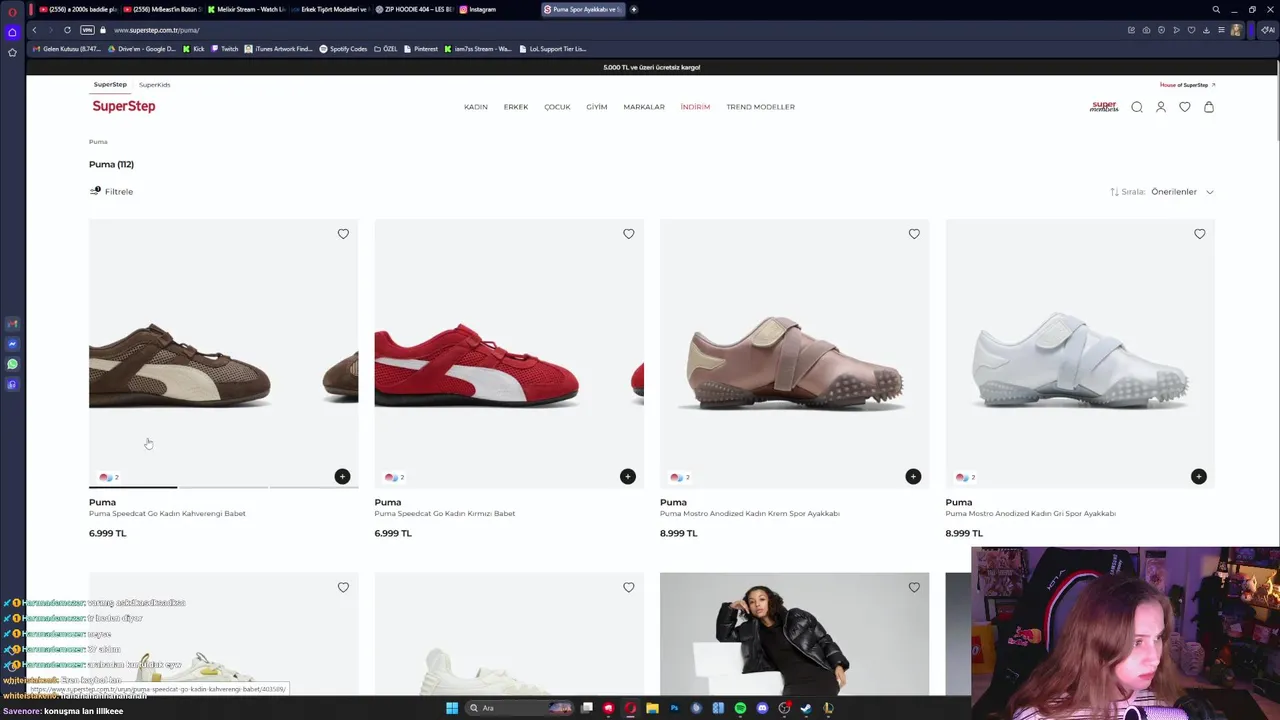Click plus button on Mostro Gri card
Screen dimensions: 1280x720
pyautogui.click(x=1199, y=477)
